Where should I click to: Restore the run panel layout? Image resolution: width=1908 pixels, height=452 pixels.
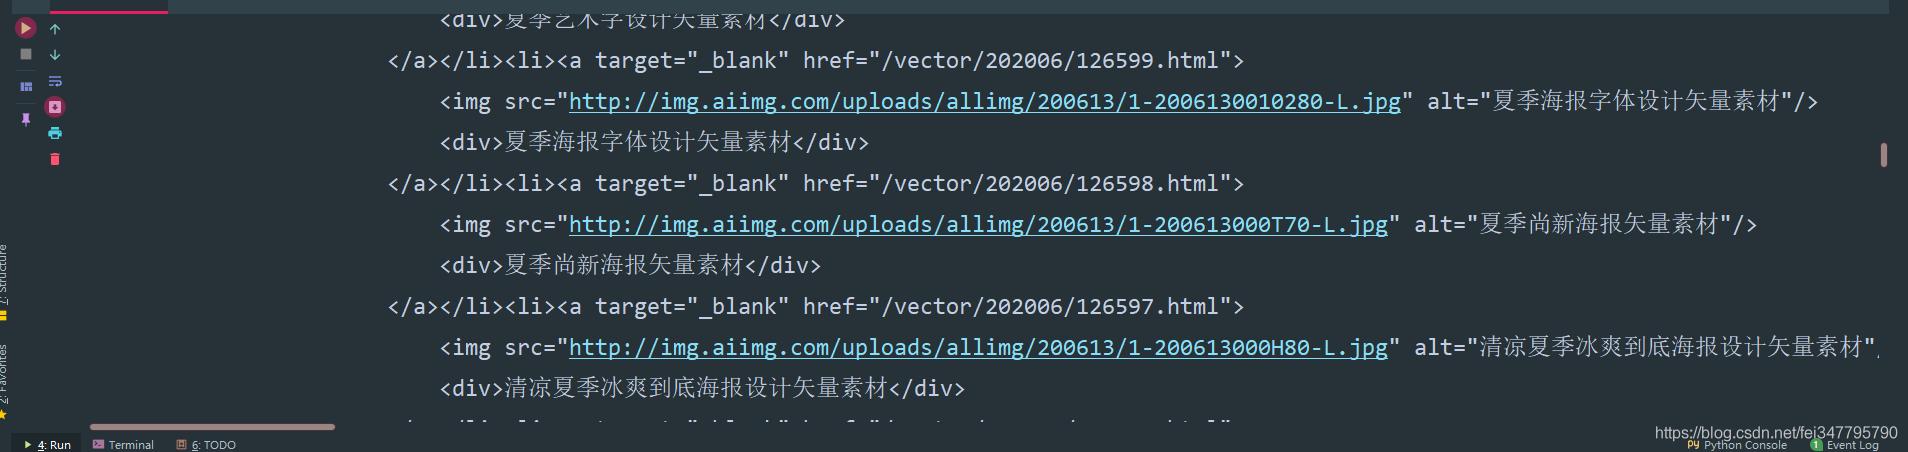(x=26, y=87)
